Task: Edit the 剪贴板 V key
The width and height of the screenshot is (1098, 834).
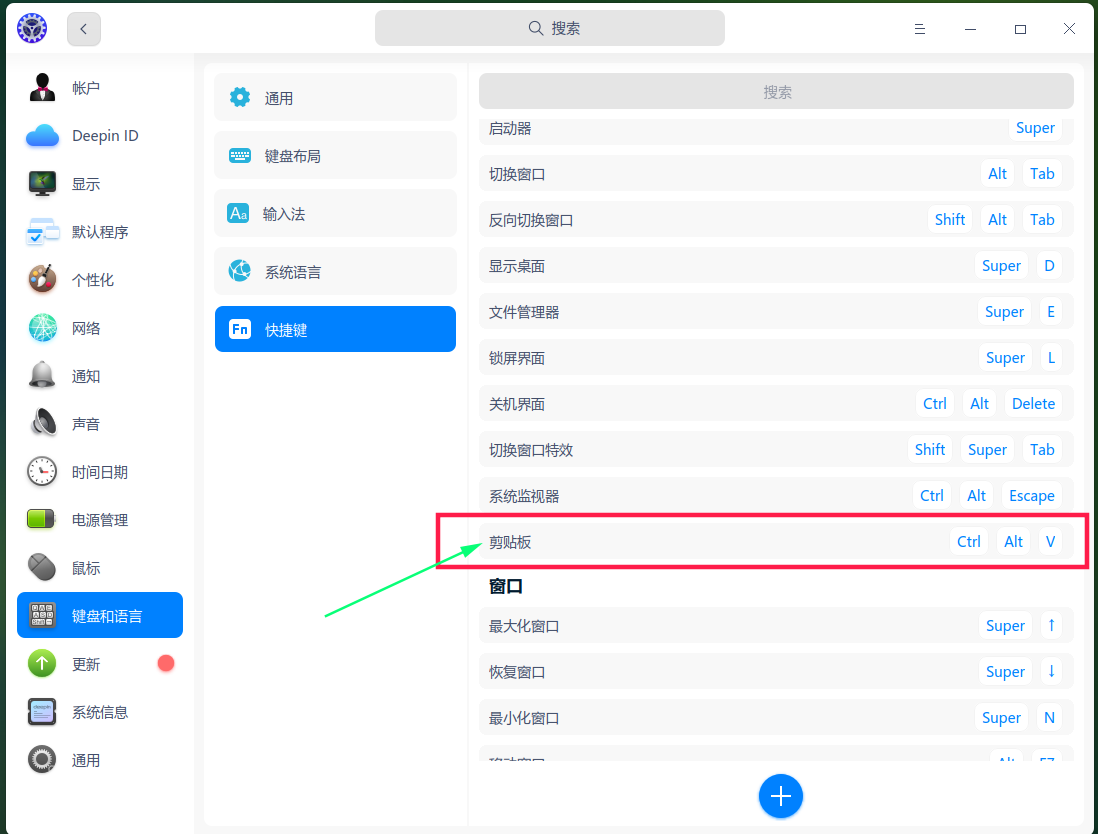Action: coord(1050,542)
